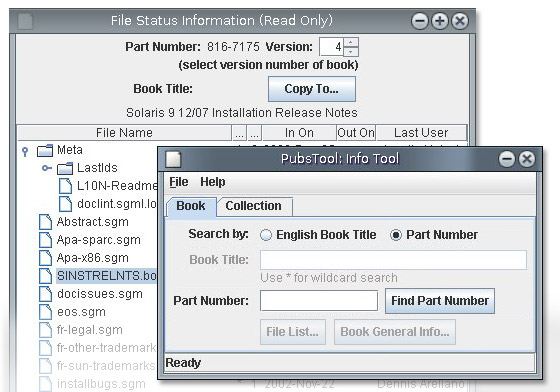
Task: Click the File Name column header
Action: (124, 133)
